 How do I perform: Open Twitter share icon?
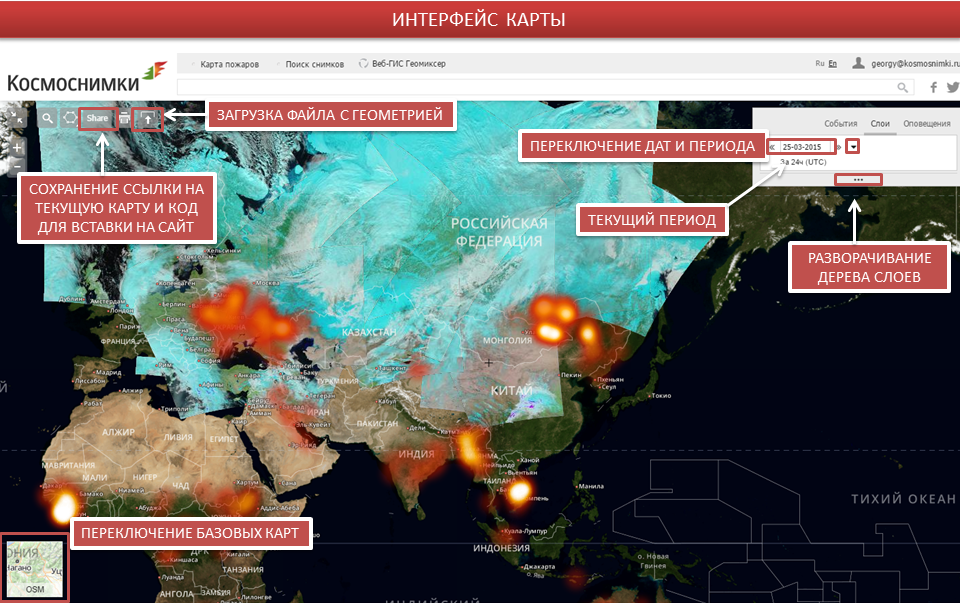[953, 88]
